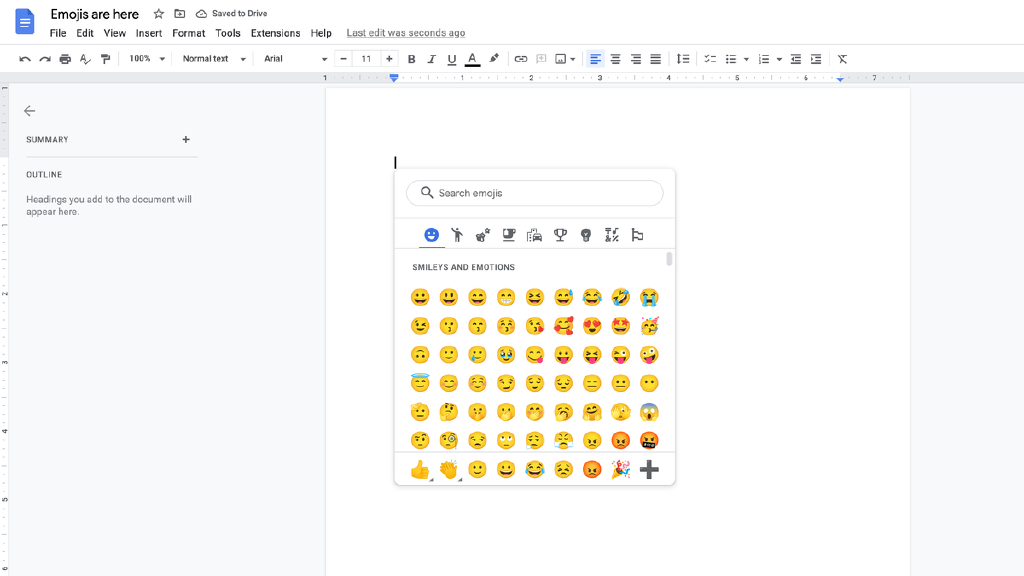Image resolution: width=1024 pixels, height=576 pixels.
Task: Toggle underline formatting
Action: pyautogui.click(x=451, y=59)
